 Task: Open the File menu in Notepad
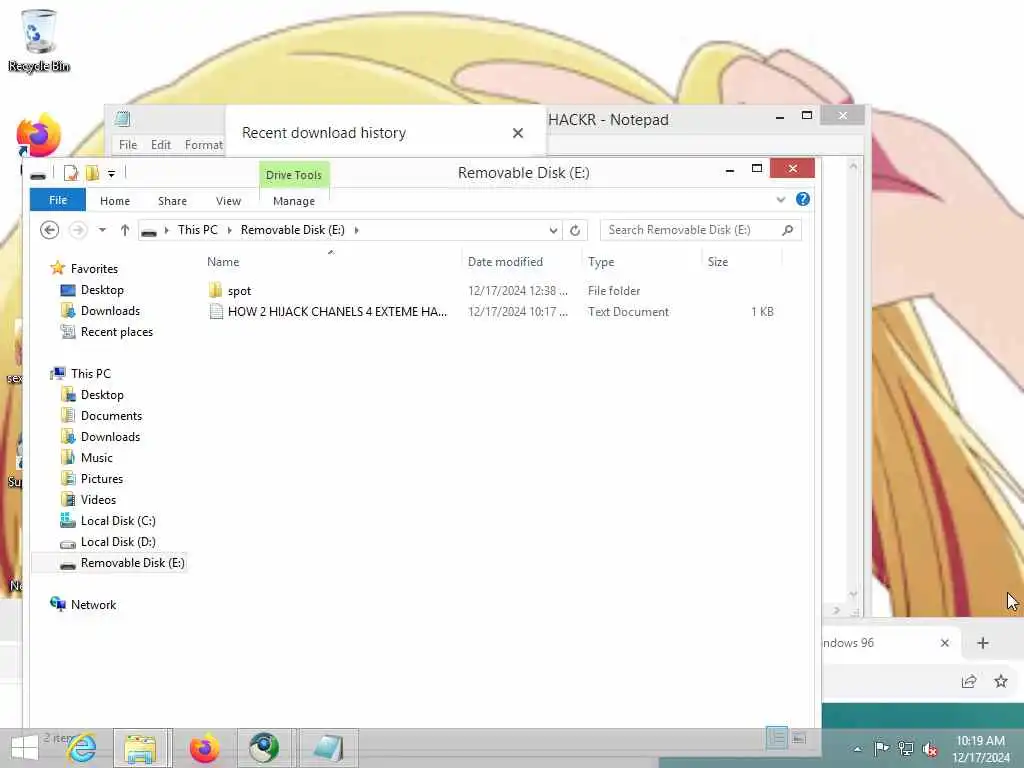pyautogui.click(x=128, y=144)
